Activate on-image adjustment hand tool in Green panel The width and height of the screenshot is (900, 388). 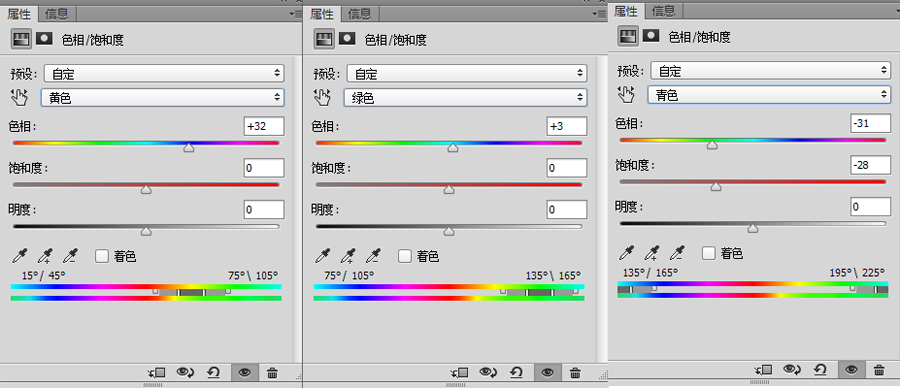click(x=323, y=98)
